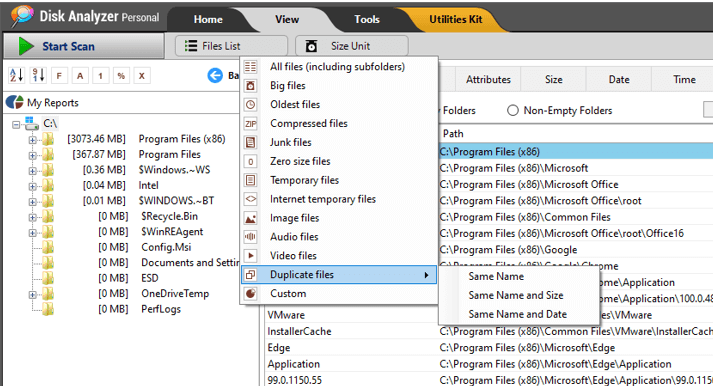
Task: Open the Tools tab
Action: coord(367,20)
